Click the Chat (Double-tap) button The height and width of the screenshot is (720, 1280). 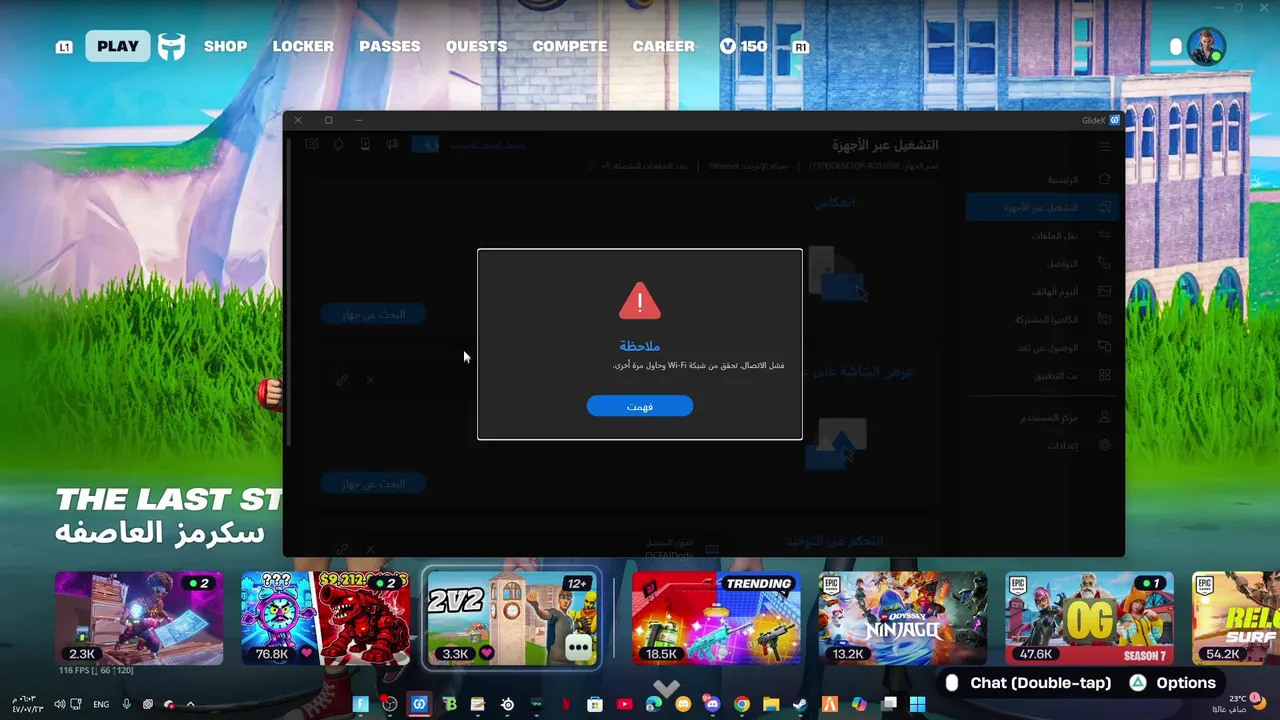coord(1029,683)
